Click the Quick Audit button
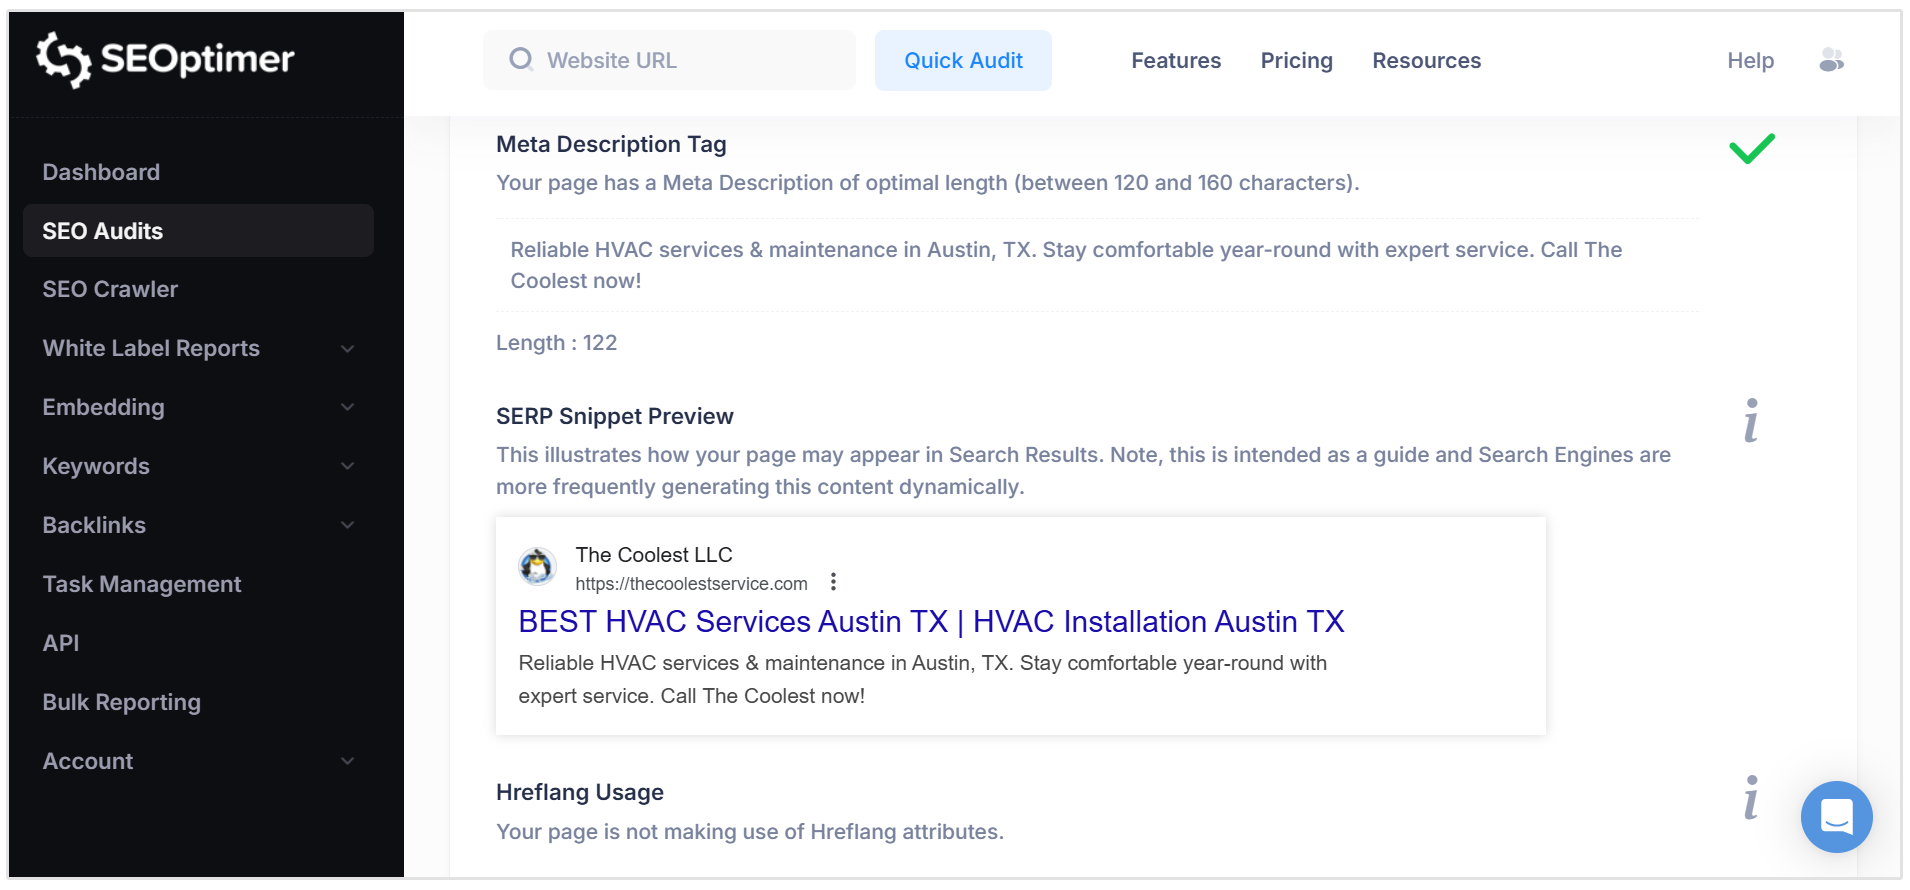 (x=963, y=60)
